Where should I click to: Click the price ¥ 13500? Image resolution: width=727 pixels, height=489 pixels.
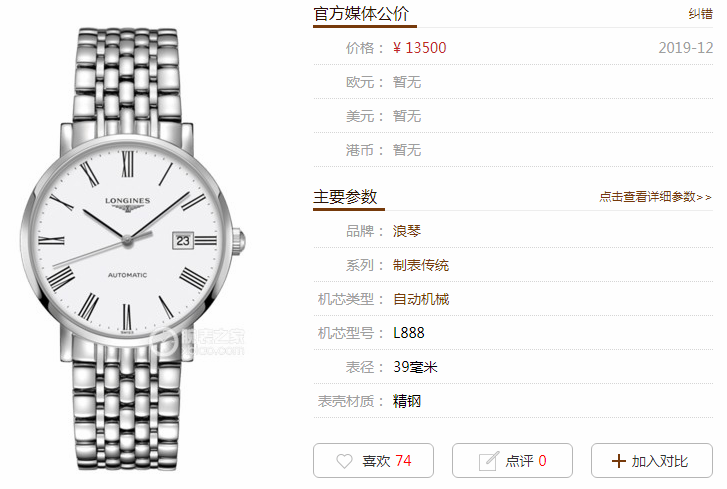(x=419, y=48)
